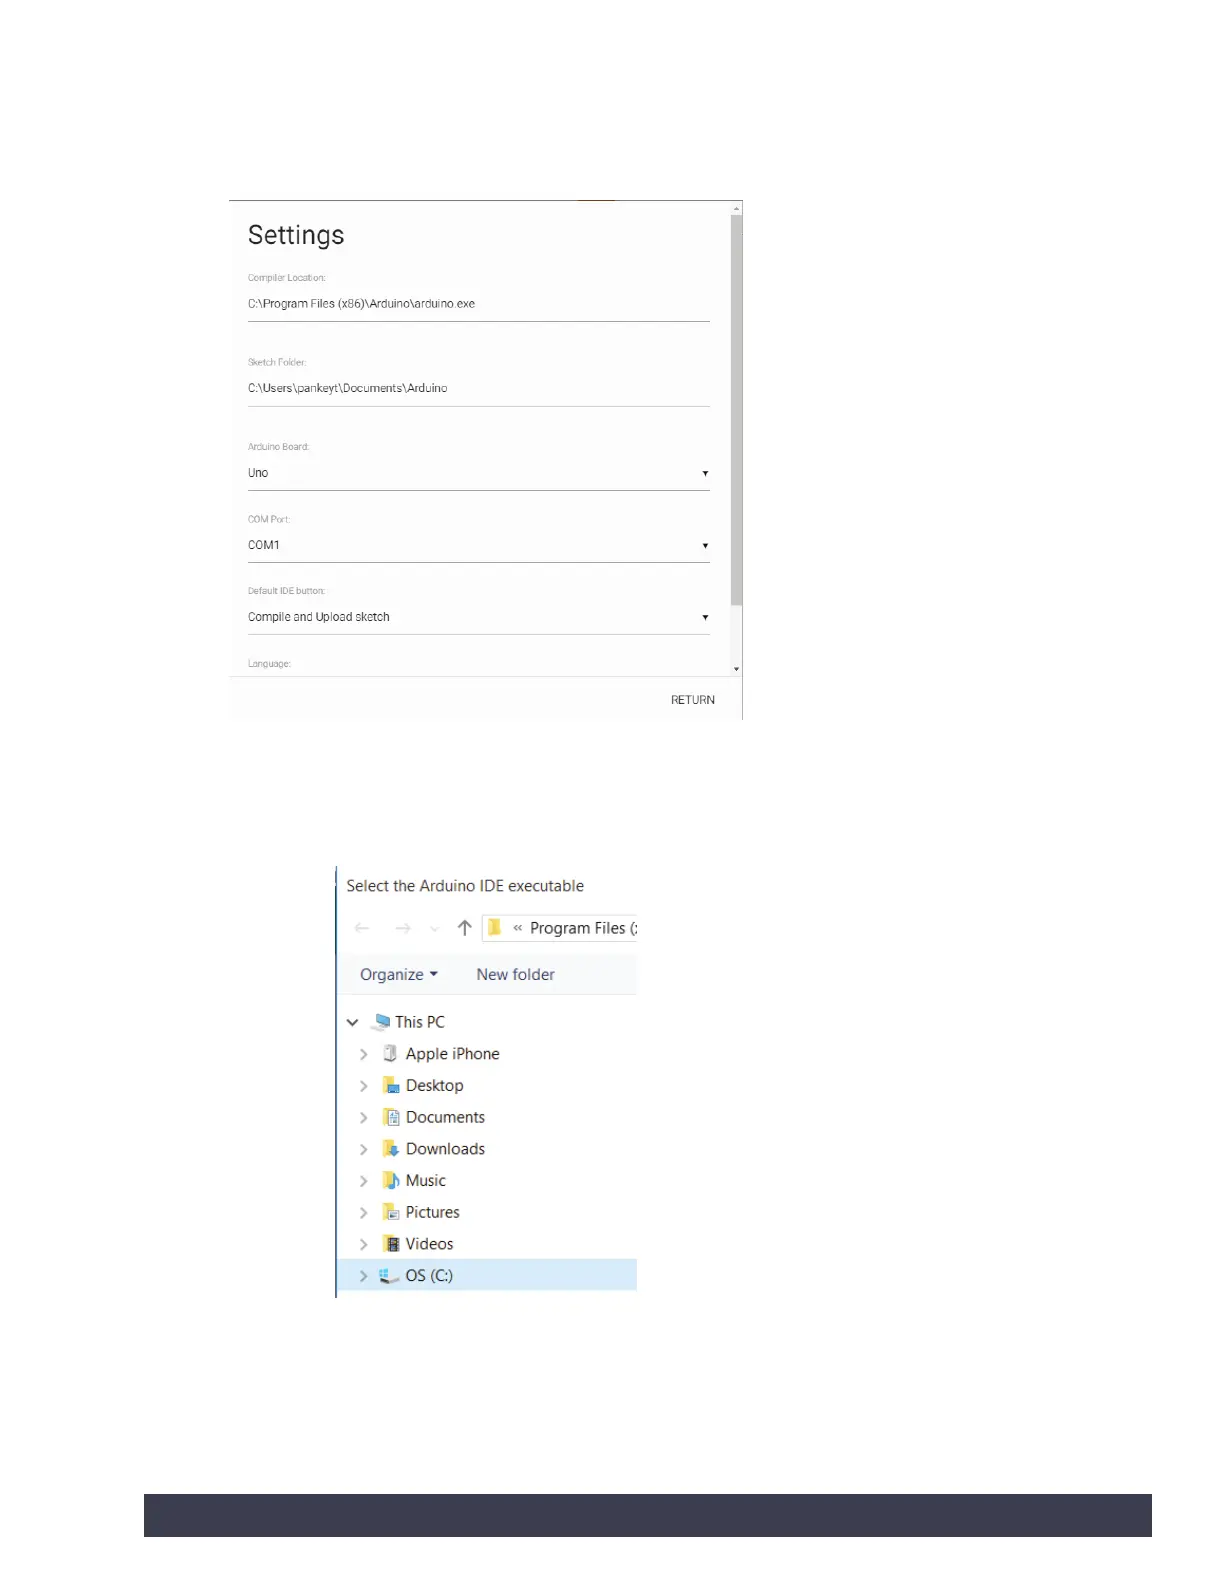Click the OS (C:) drive icon
The height and width of the screenshot is (1584, 1224).
pyautogui.click(x=389, y=1276)
